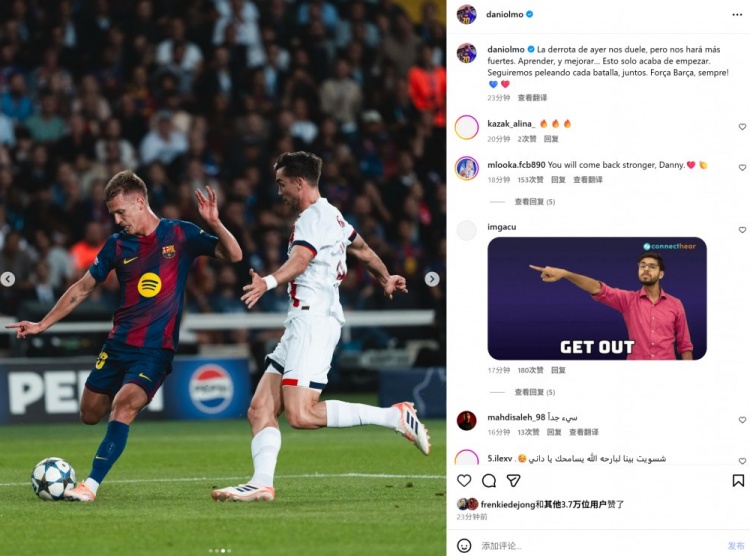Share the post via paper plane icon
Viewport: 750px width, 556px height.
point(514,480)
